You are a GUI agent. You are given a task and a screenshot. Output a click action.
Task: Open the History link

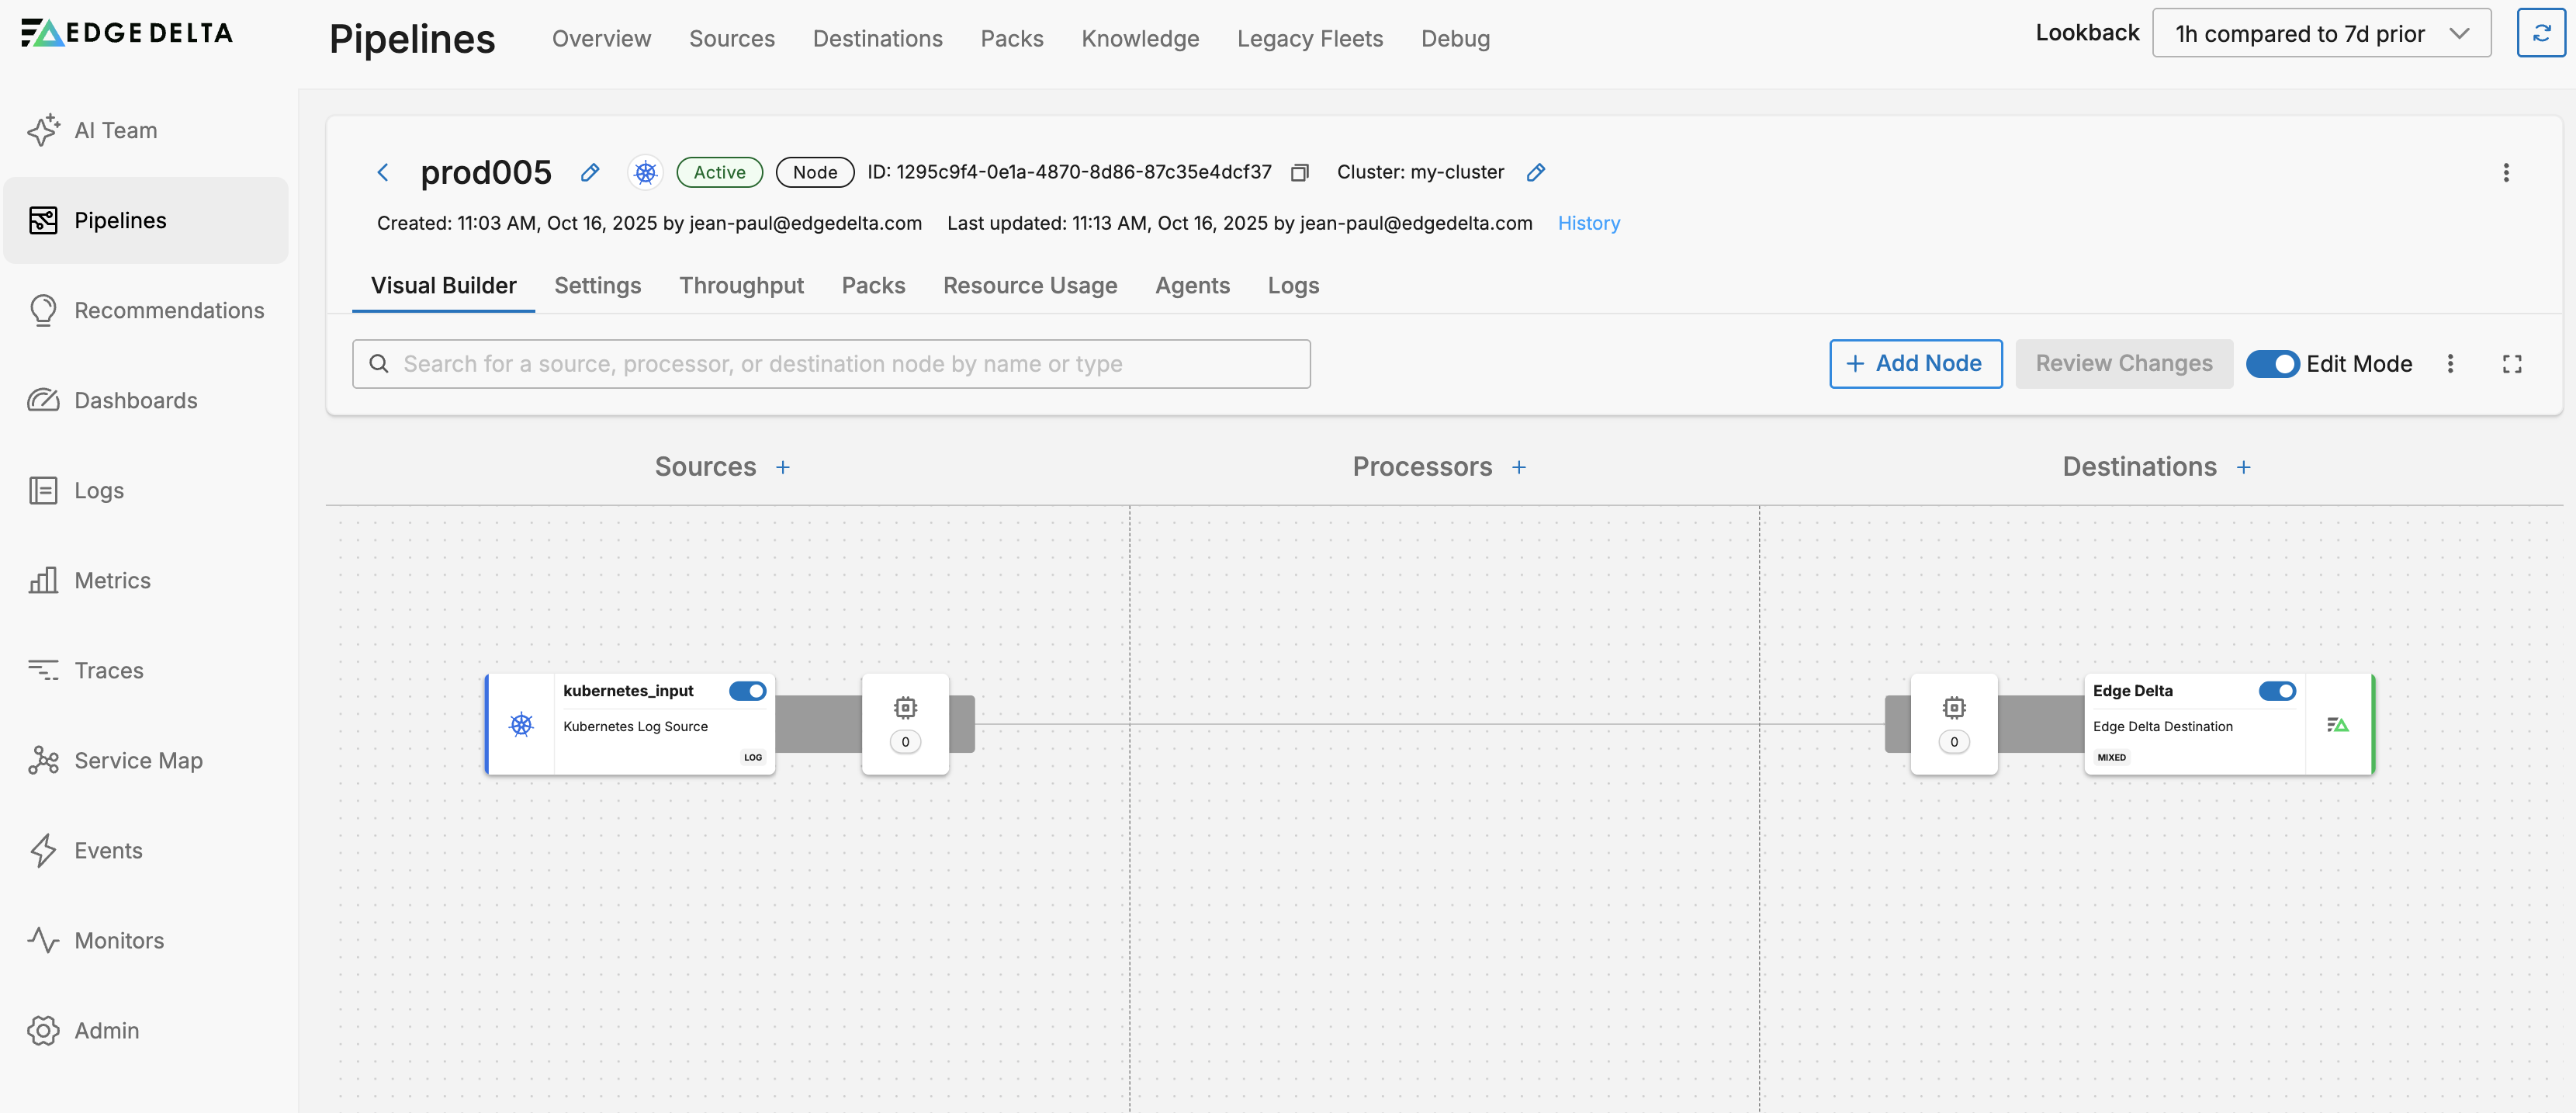pyautogui.click(x=1588, y=224)
